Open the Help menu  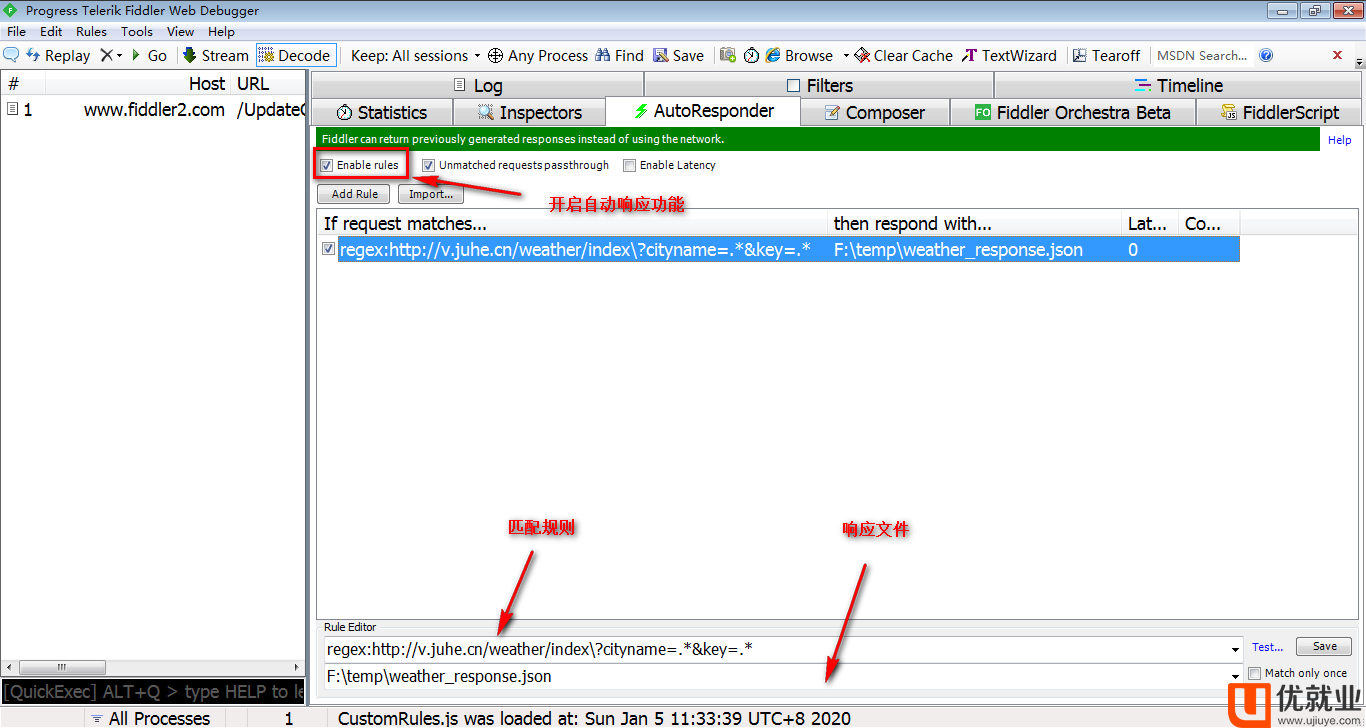[221, 32]
